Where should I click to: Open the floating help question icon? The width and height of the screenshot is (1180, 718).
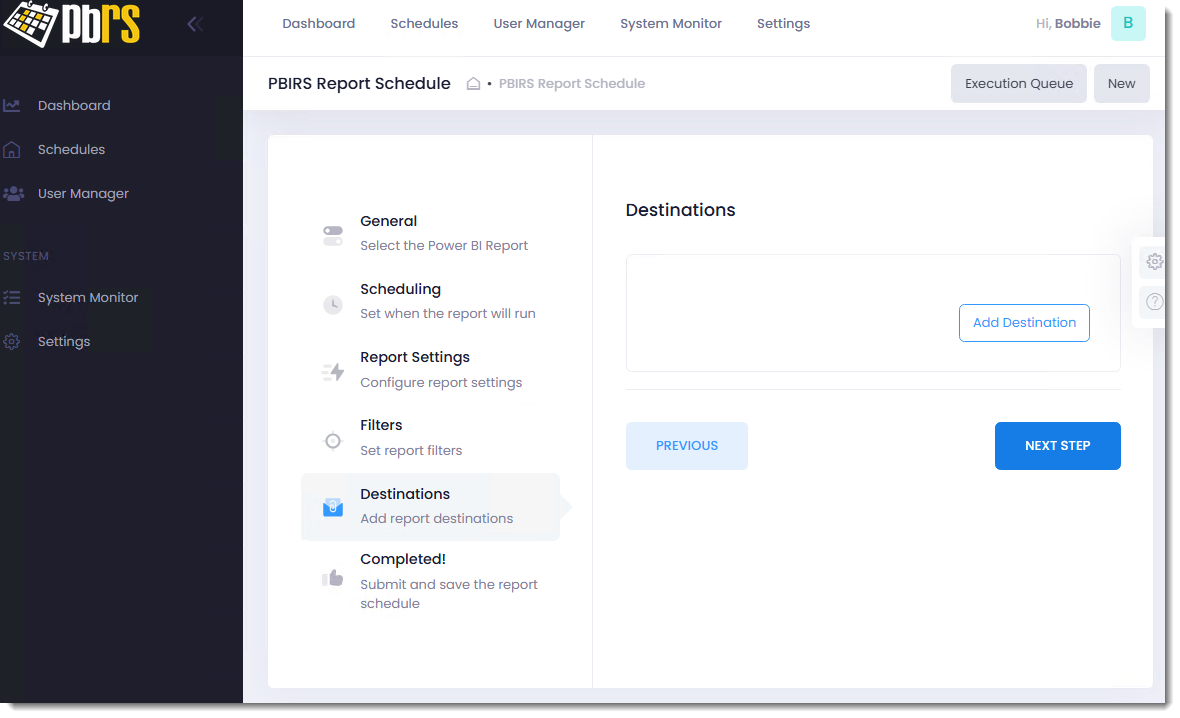point(1154,301)
